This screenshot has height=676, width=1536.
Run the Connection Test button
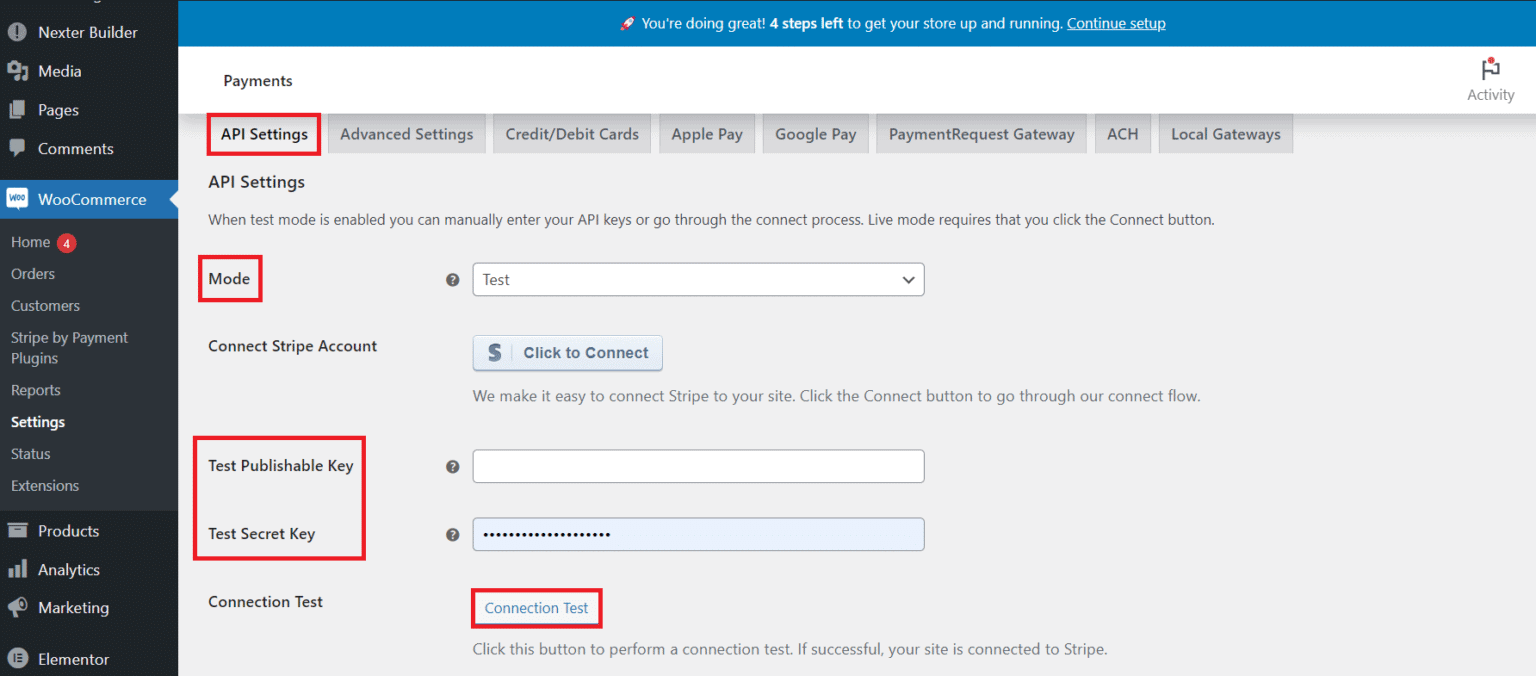tap(536, 608)
